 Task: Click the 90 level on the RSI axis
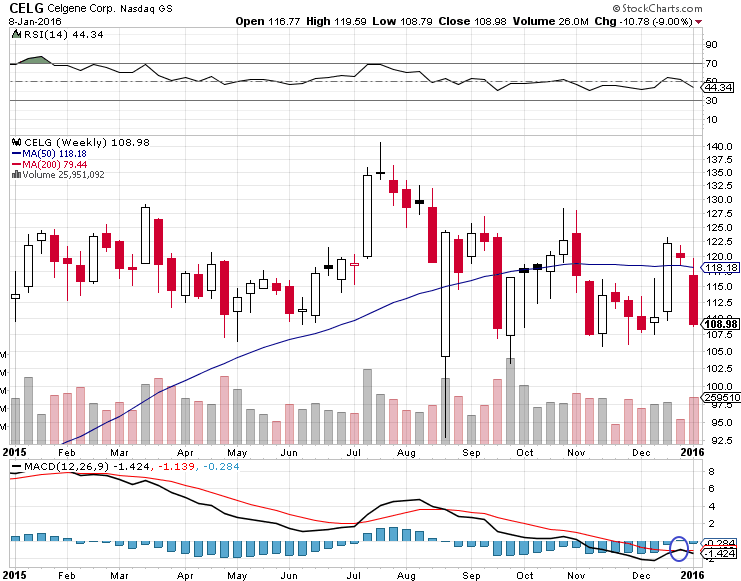[x=711, y=44]
